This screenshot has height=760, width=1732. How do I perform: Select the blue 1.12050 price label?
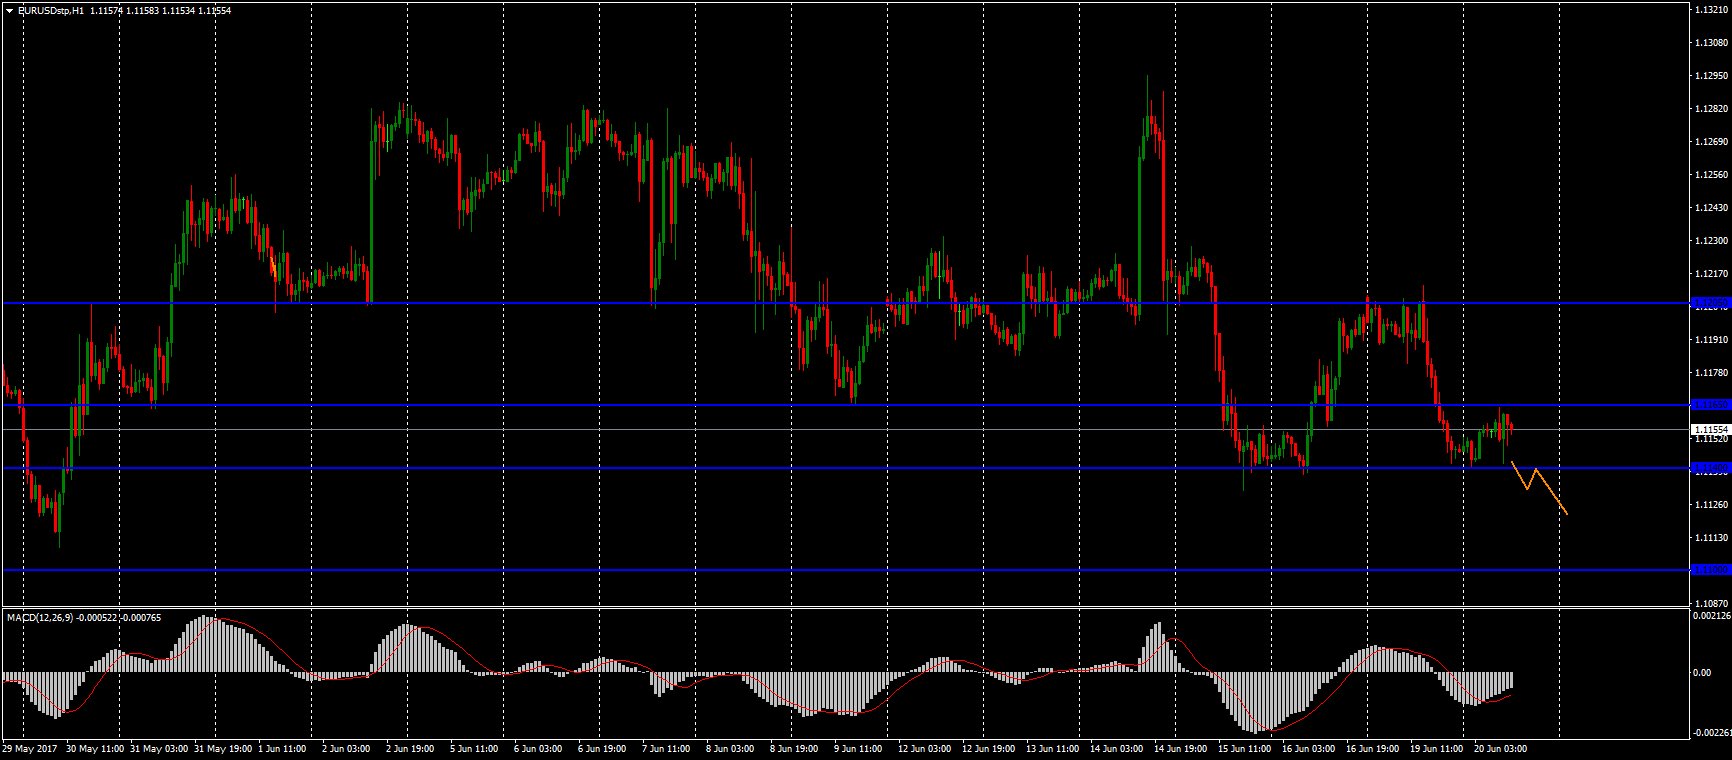click(1709, 302)
